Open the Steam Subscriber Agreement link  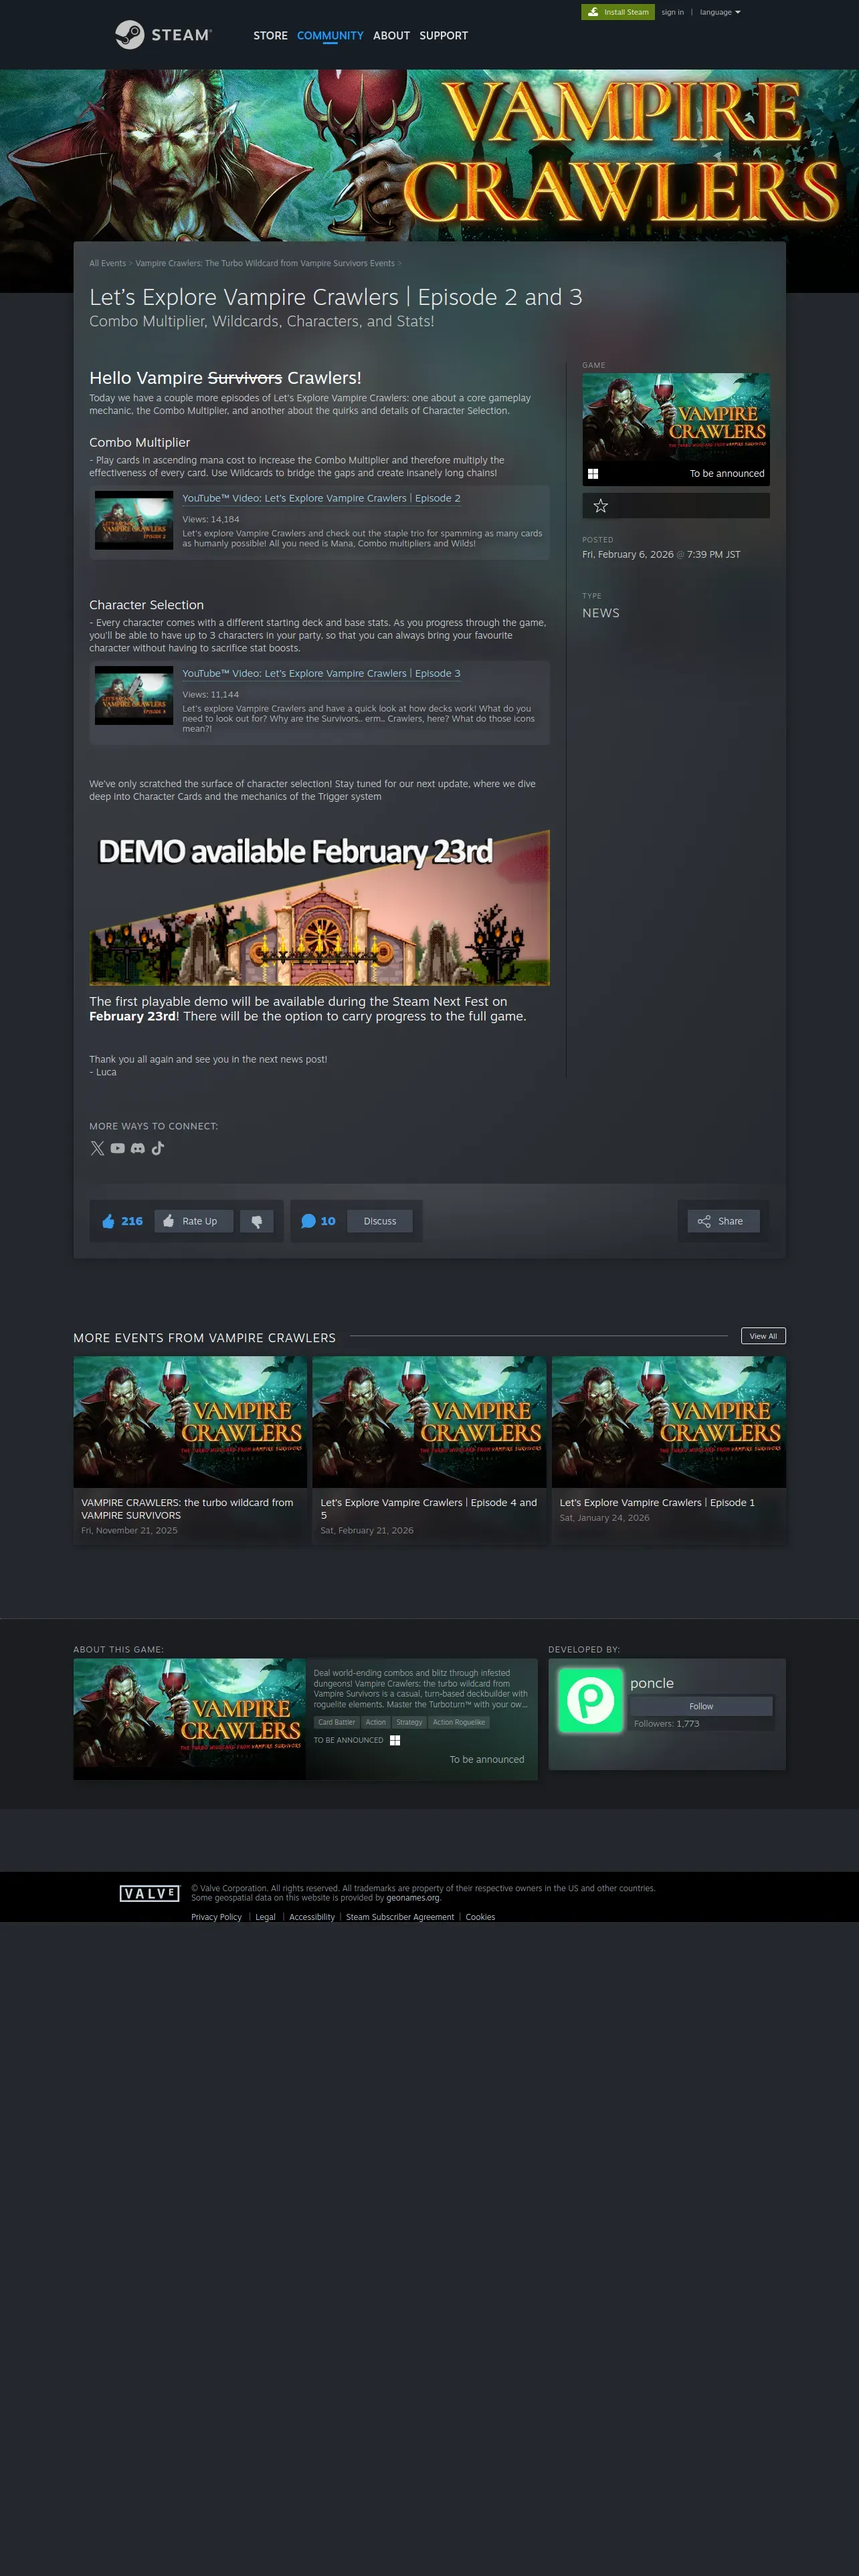400,1917
